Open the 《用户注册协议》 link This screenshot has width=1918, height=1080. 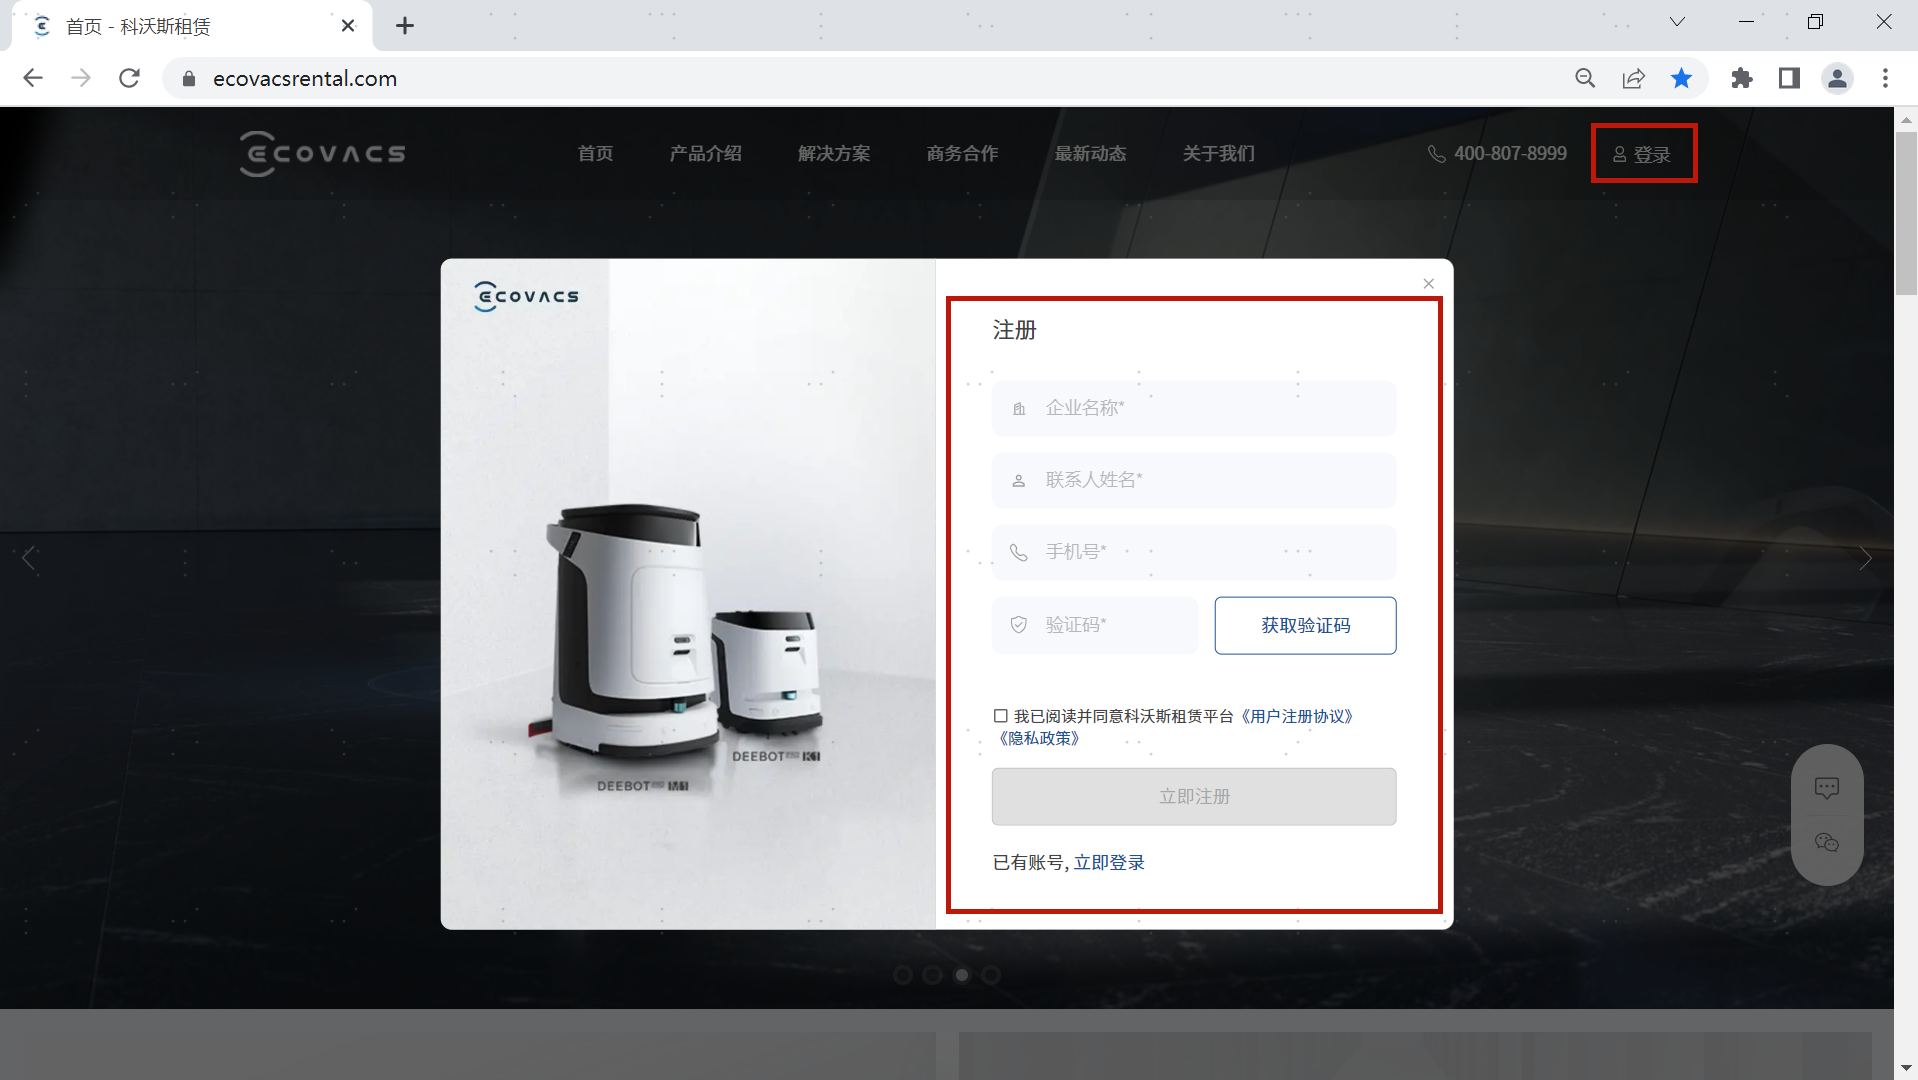(x=1297, y=717)
